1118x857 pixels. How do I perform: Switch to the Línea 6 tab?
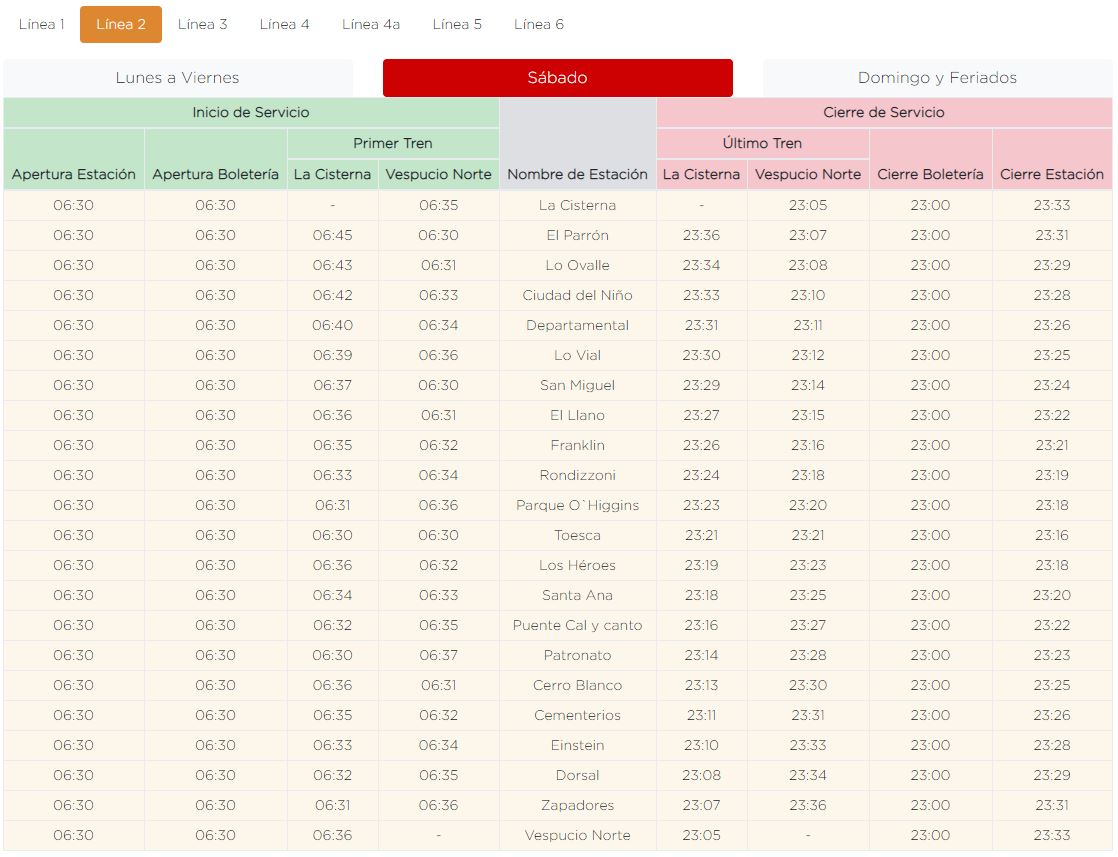(539, 24)
